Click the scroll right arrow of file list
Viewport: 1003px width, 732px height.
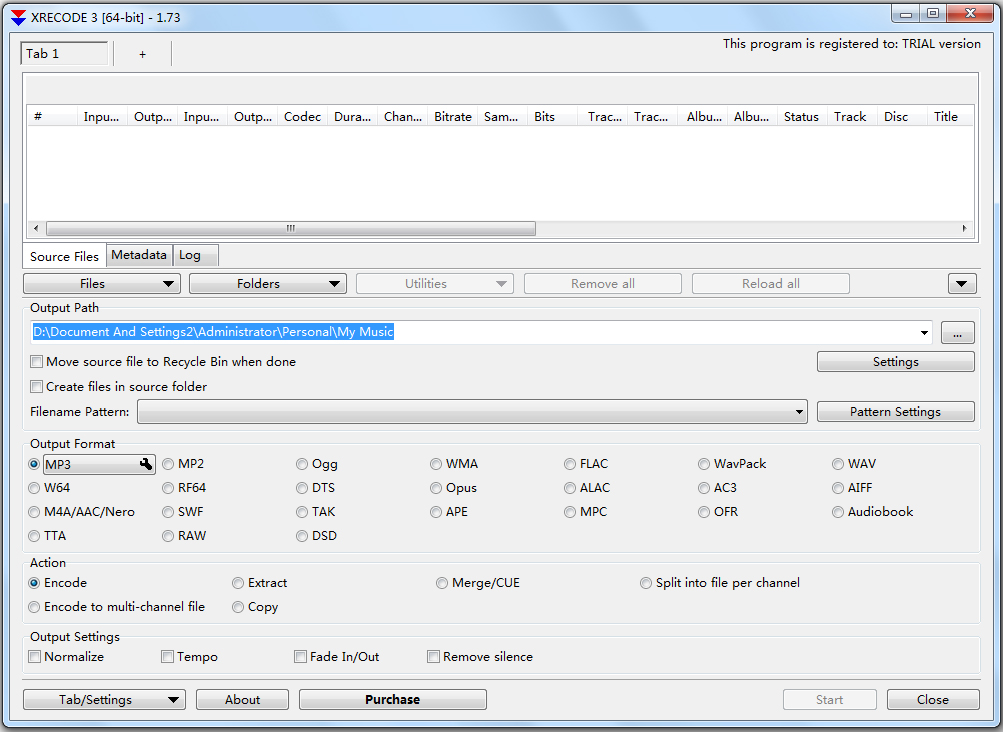pos(964,228)
